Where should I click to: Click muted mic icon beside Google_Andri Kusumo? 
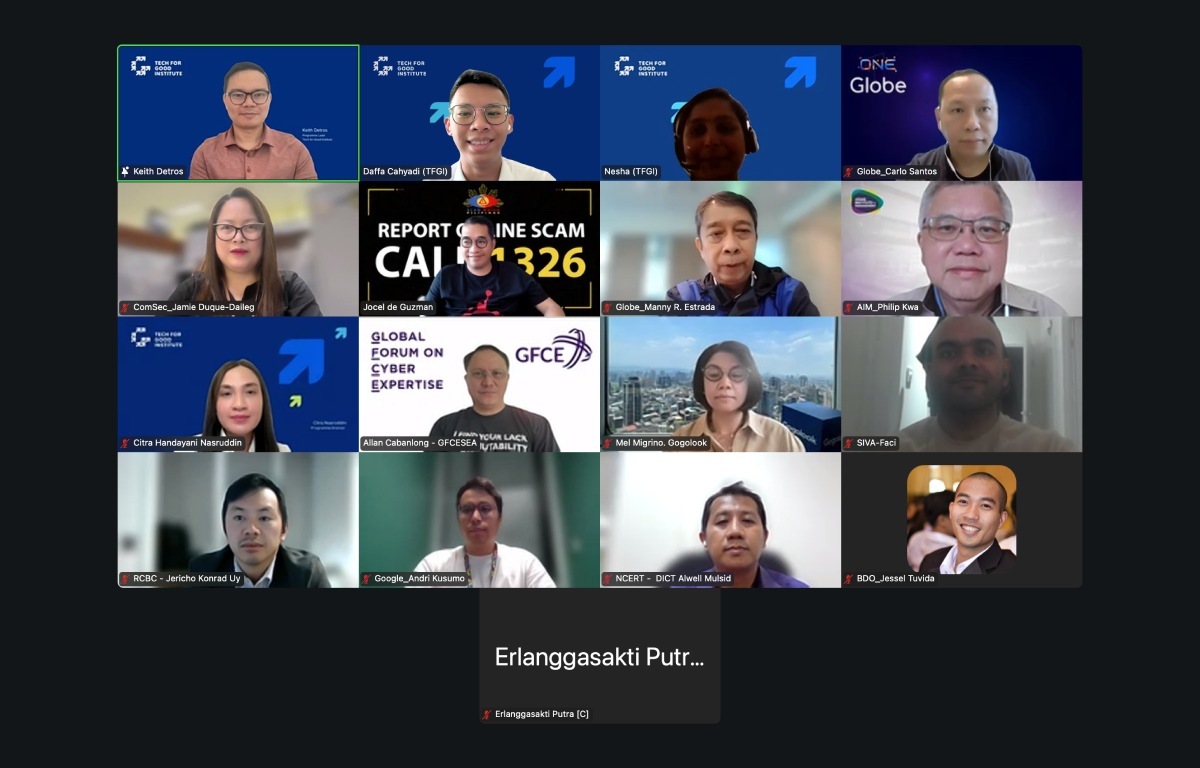pyautogui.click(x=367, y=579)
